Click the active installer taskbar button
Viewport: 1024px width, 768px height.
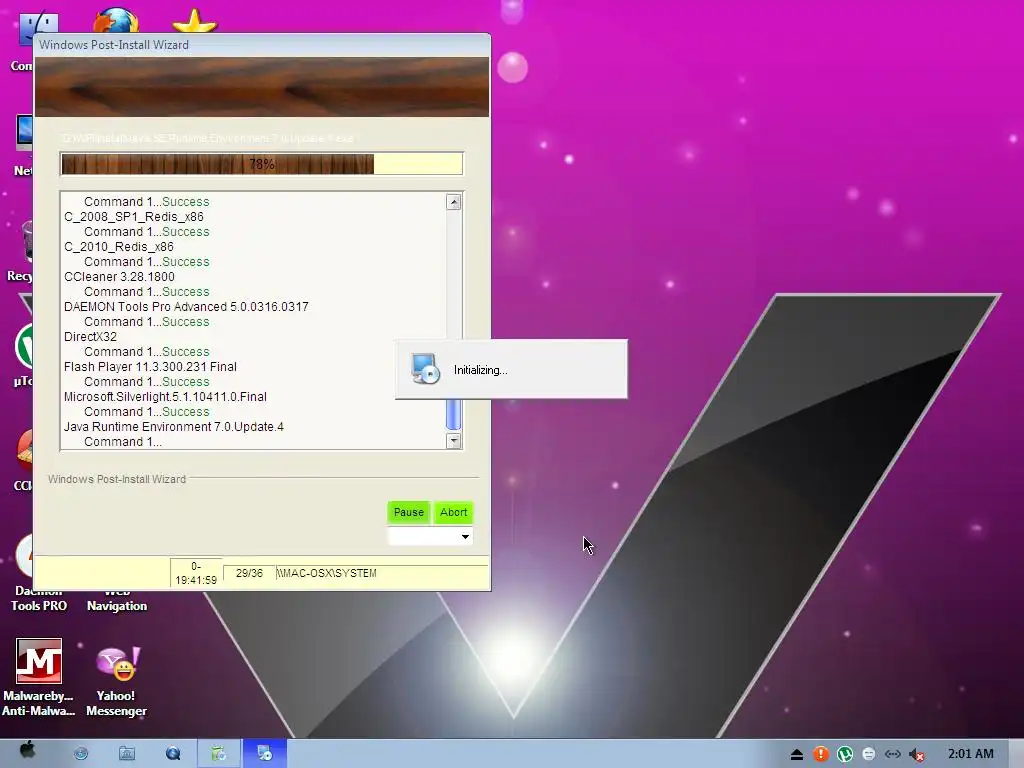coord(264,754)
